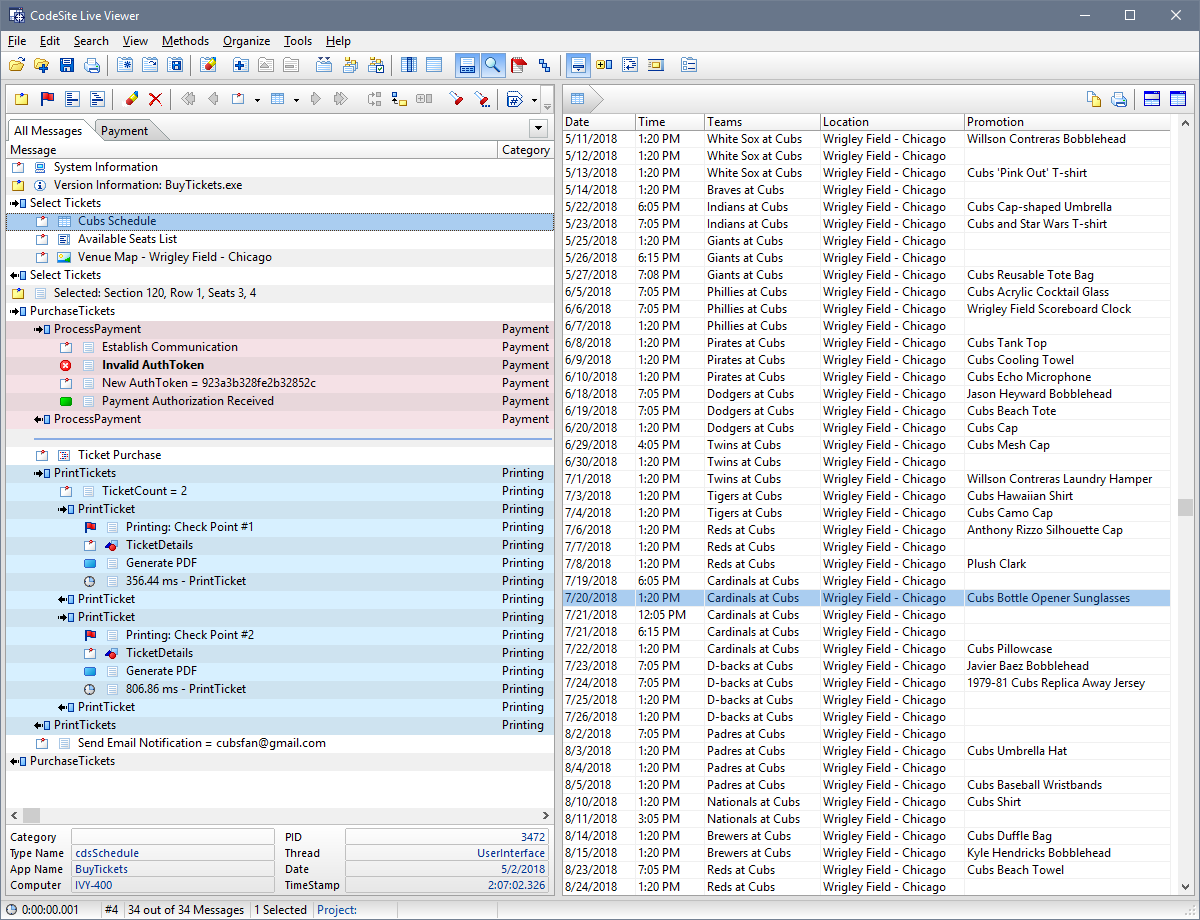Copy grid data with the copy page icon
This screenshot has height=920, width=1200.
1096,99
